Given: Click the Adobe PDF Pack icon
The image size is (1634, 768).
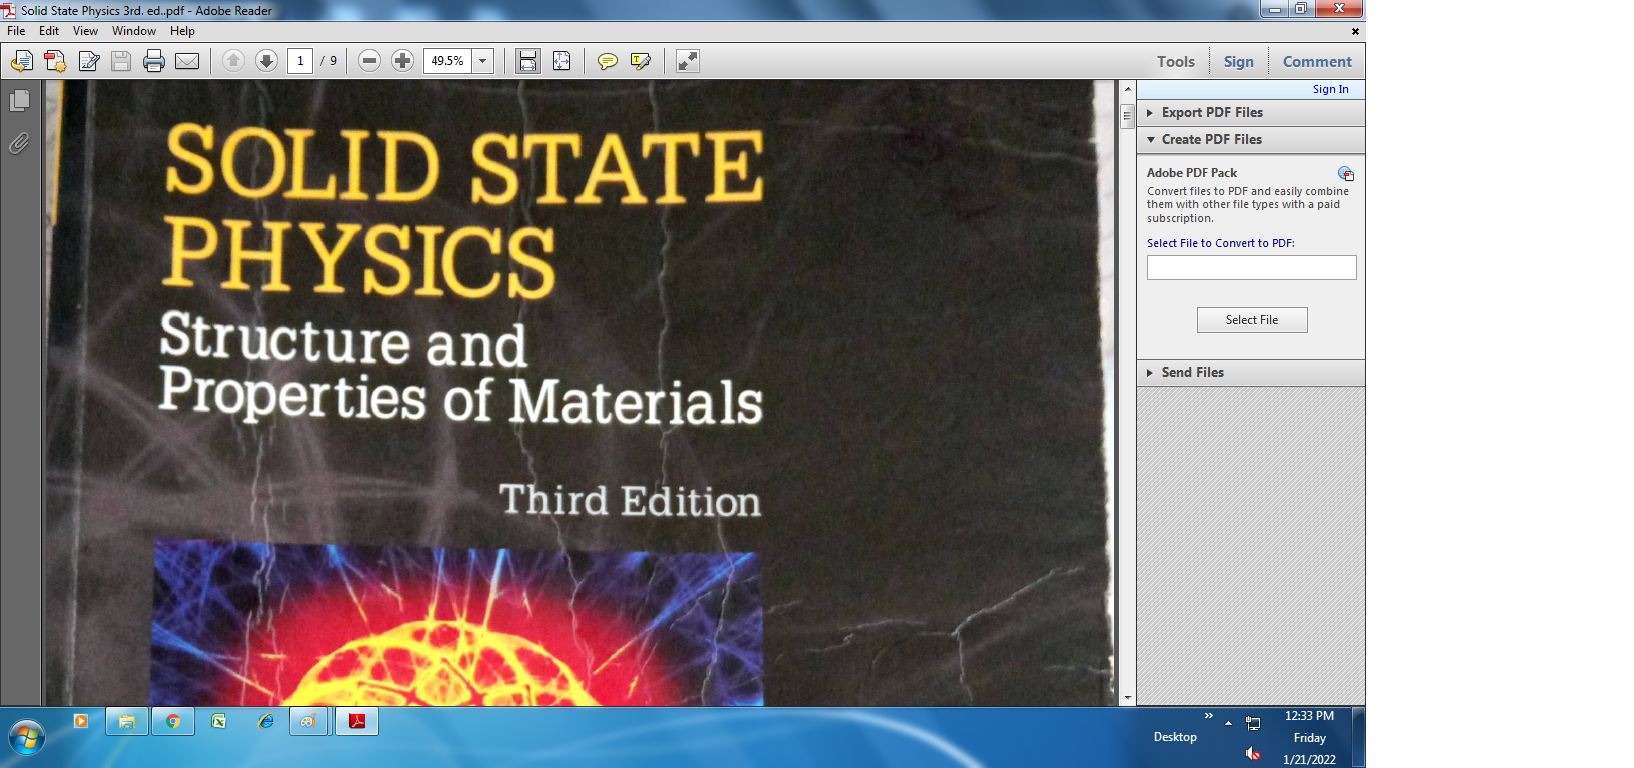Looking at the screenshot, I should tap(1346, 174).
